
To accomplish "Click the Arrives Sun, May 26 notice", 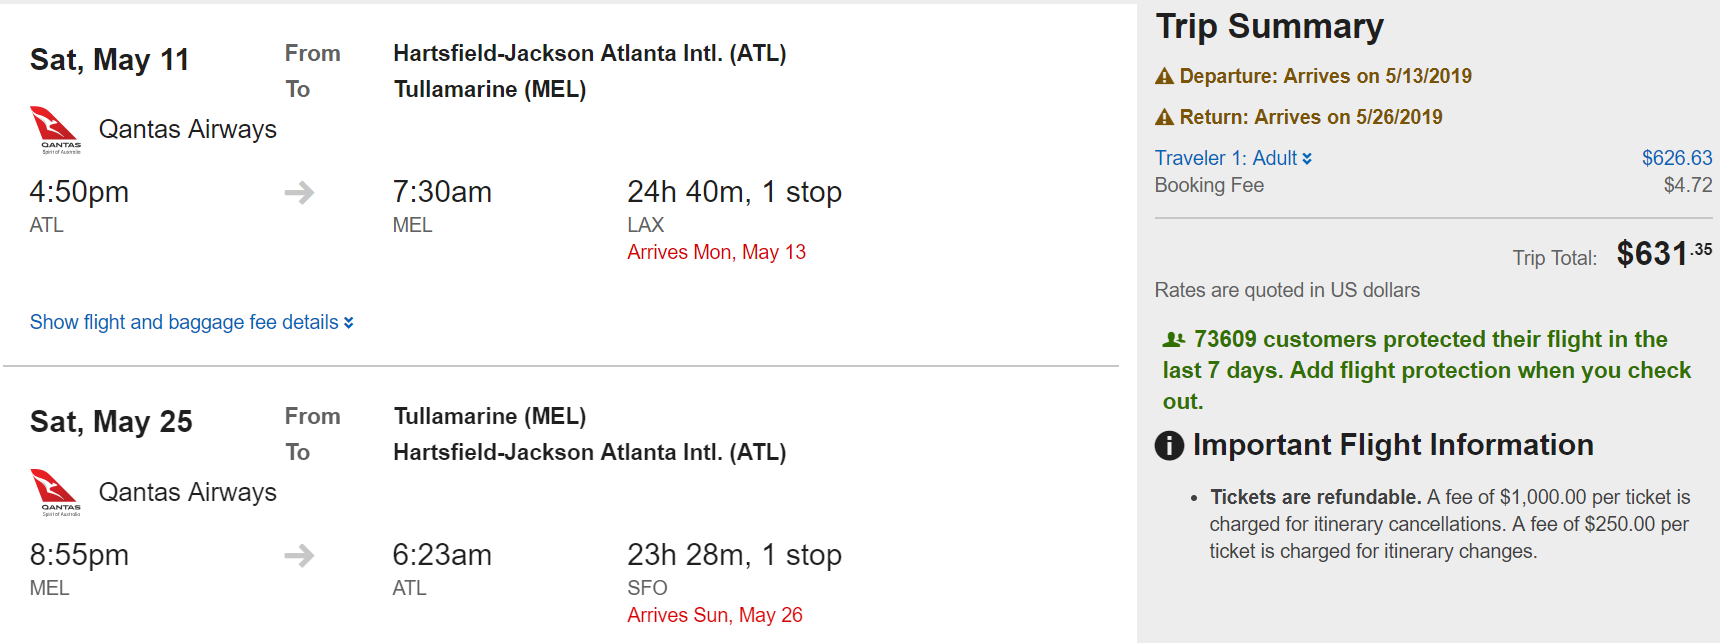I will click(x=714, y=615).
